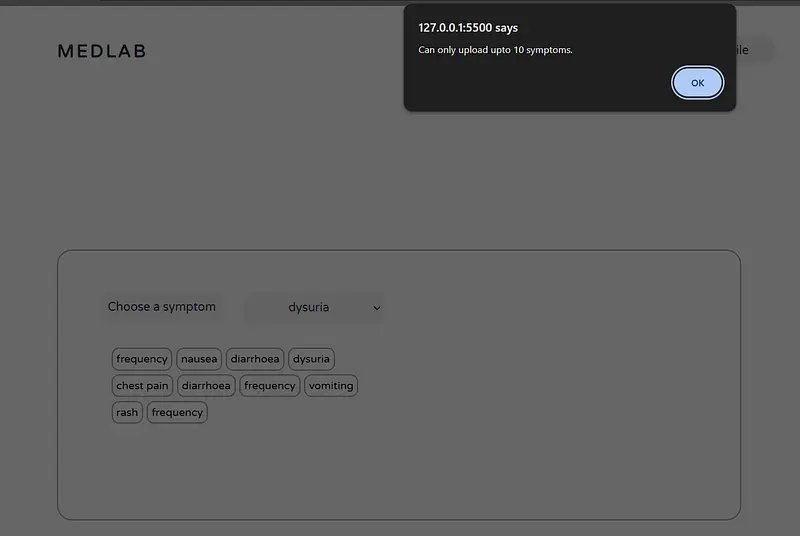This screenshot has height=536, width=800.
Task: Click the MEDLAB logo
Action: coord(101,51)
